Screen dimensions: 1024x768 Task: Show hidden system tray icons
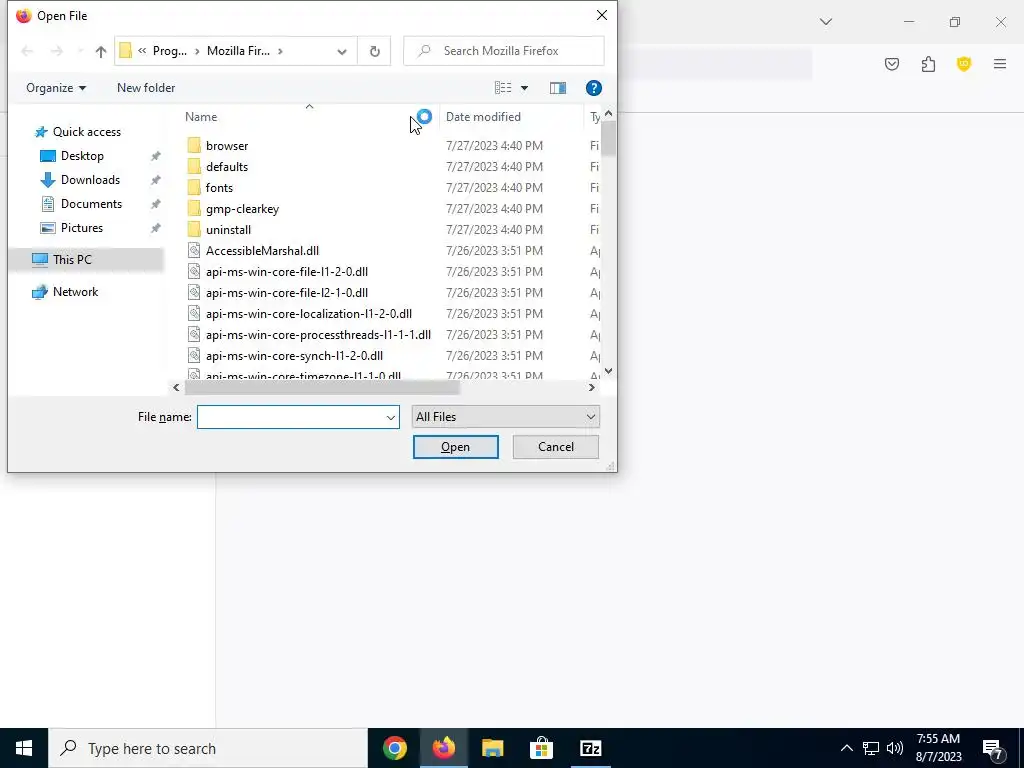(x=846, y=748)
